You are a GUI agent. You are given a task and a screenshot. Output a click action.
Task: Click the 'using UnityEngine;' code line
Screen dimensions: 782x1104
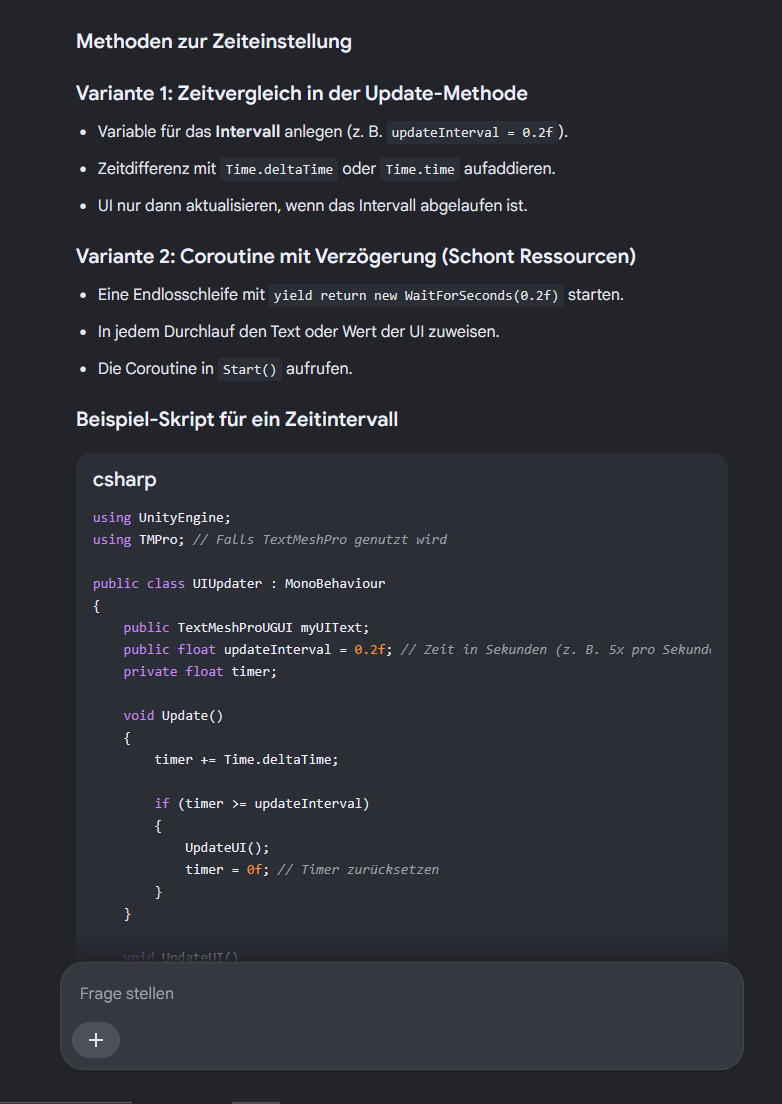pos(162,518)
